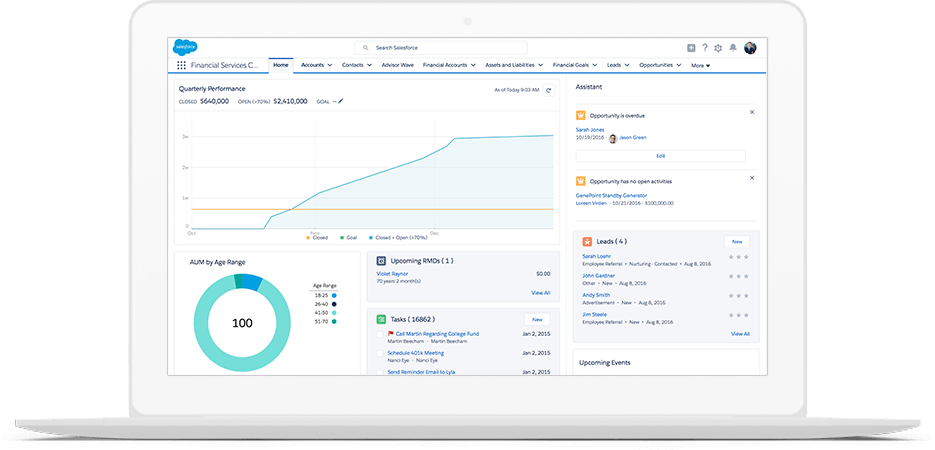Open the Setup gear icon
This screenshot has height=450, width=935.
pyautogui.click(x=718, y=48)
